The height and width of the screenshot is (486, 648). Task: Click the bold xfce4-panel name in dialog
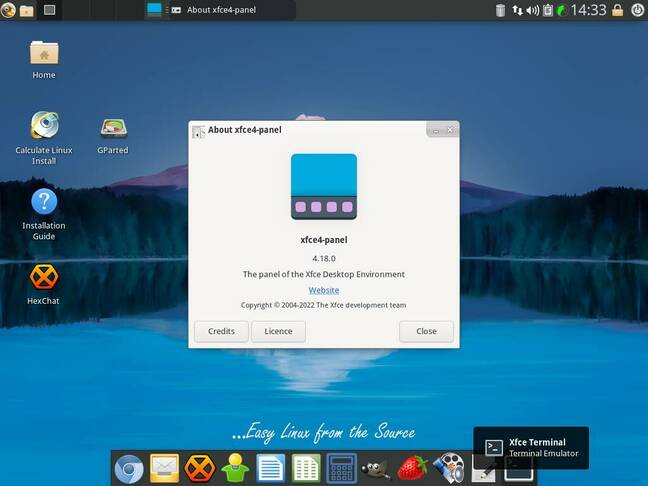pos(324,240)
